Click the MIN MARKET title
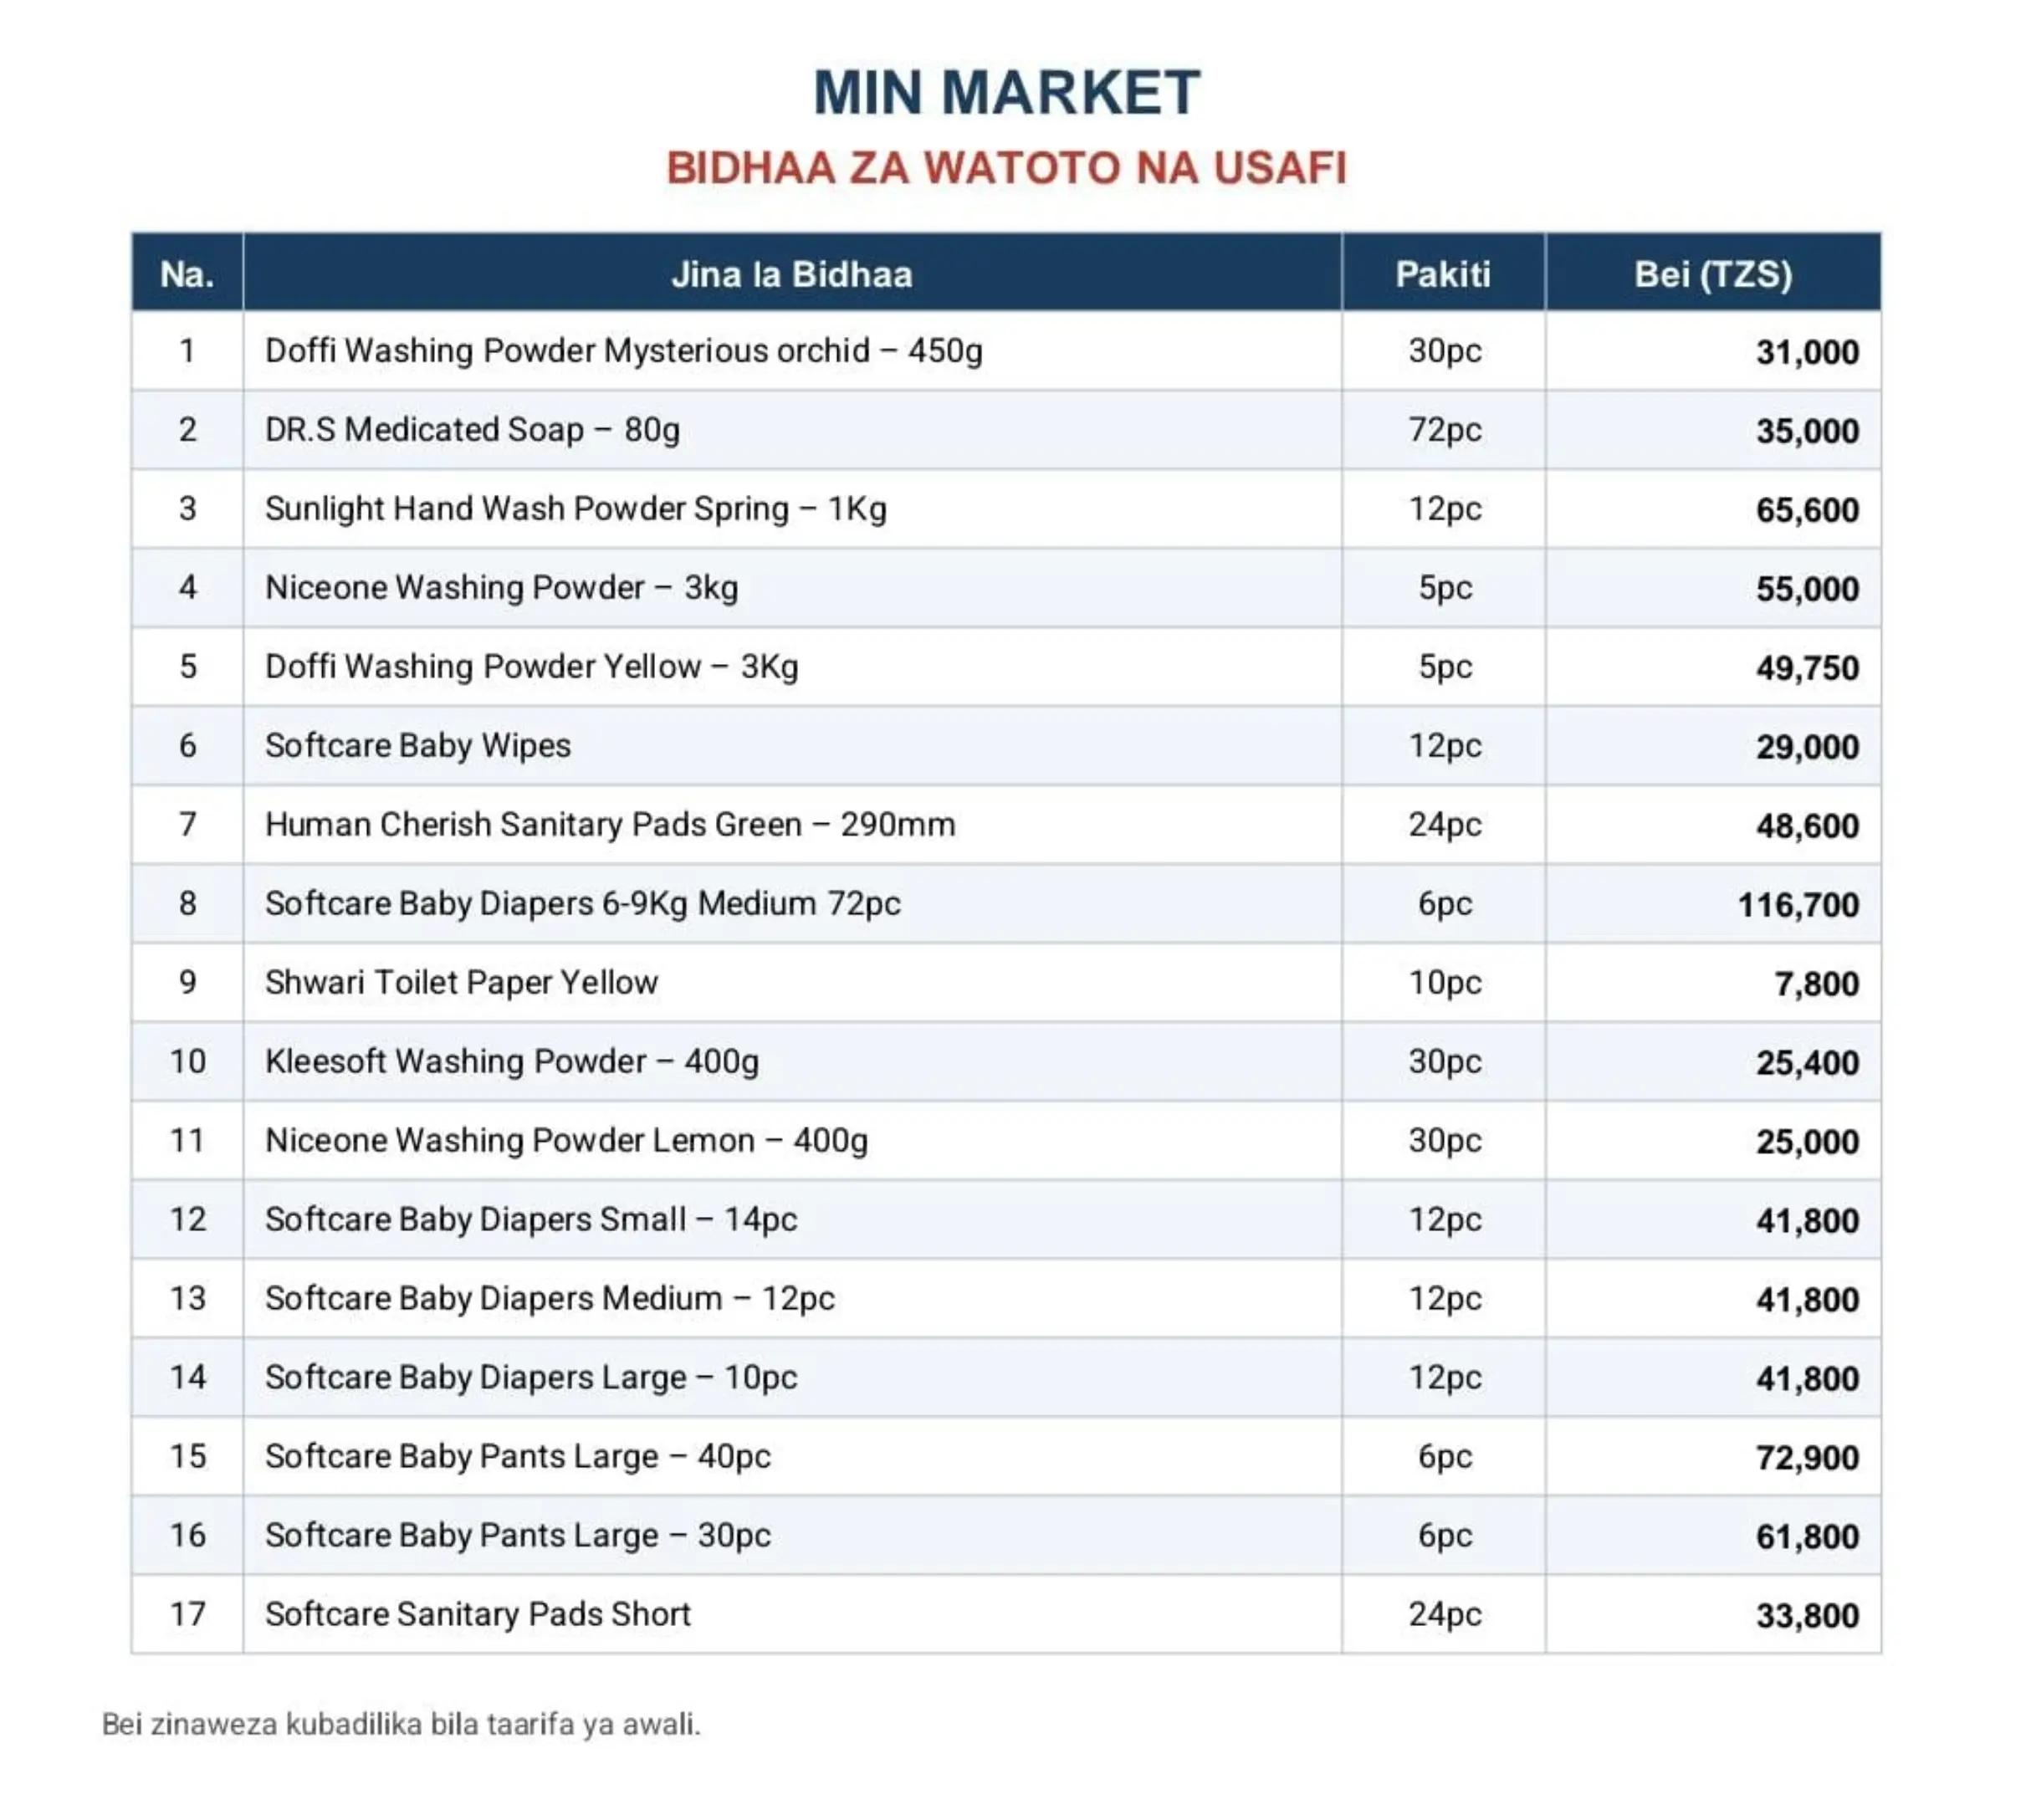The image size is (2031, 1820). [x=1006, y=93]
